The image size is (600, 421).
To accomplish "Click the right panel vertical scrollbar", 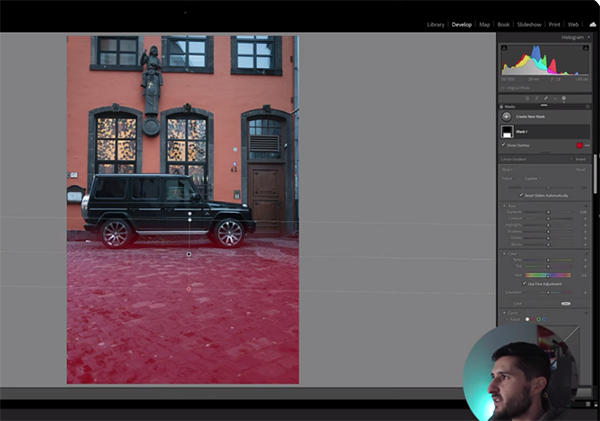I will [x=595, y=174].
